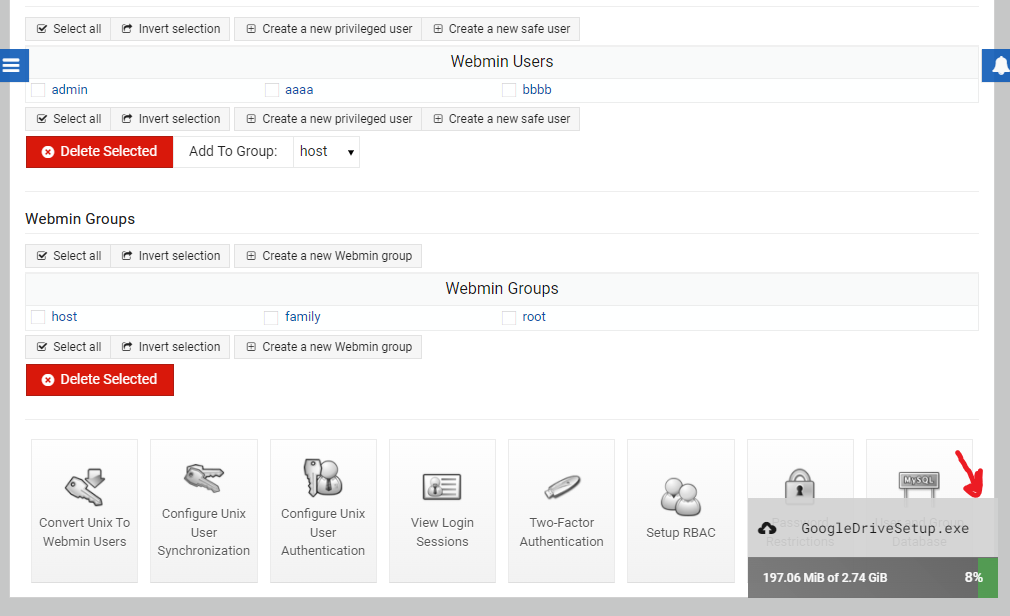Tick the admin user checkbox

point(38,90)
